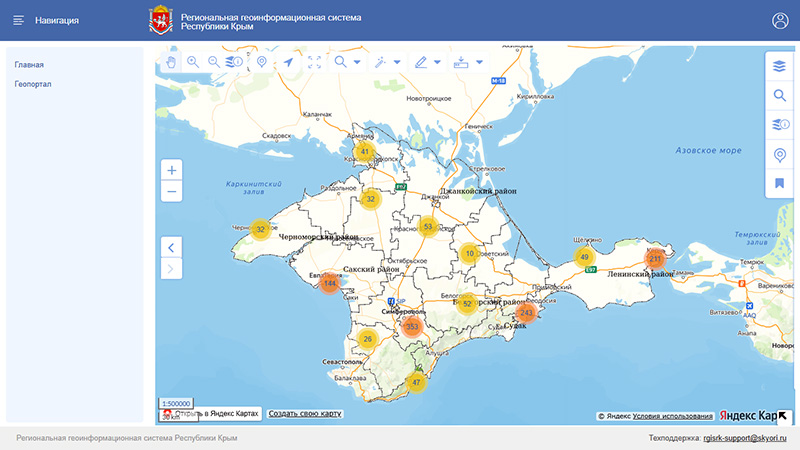Screen dimensions: 800x450
Task: Open the search tool dropdown arrow
Action: point(357,62)
